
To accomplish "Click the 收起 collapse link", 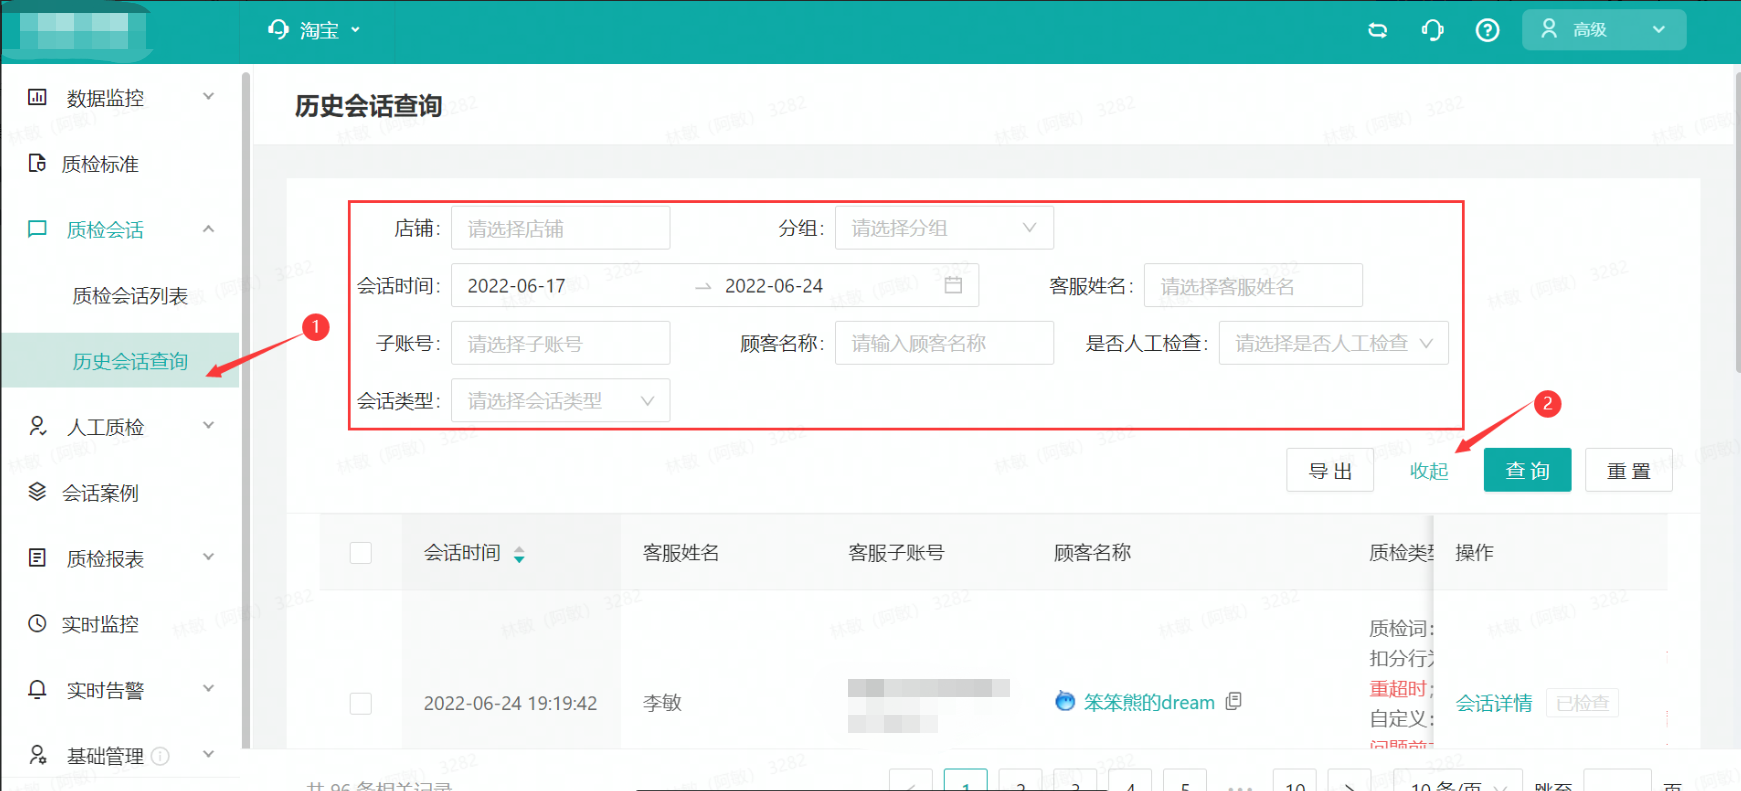I will tap(1429, 470).
